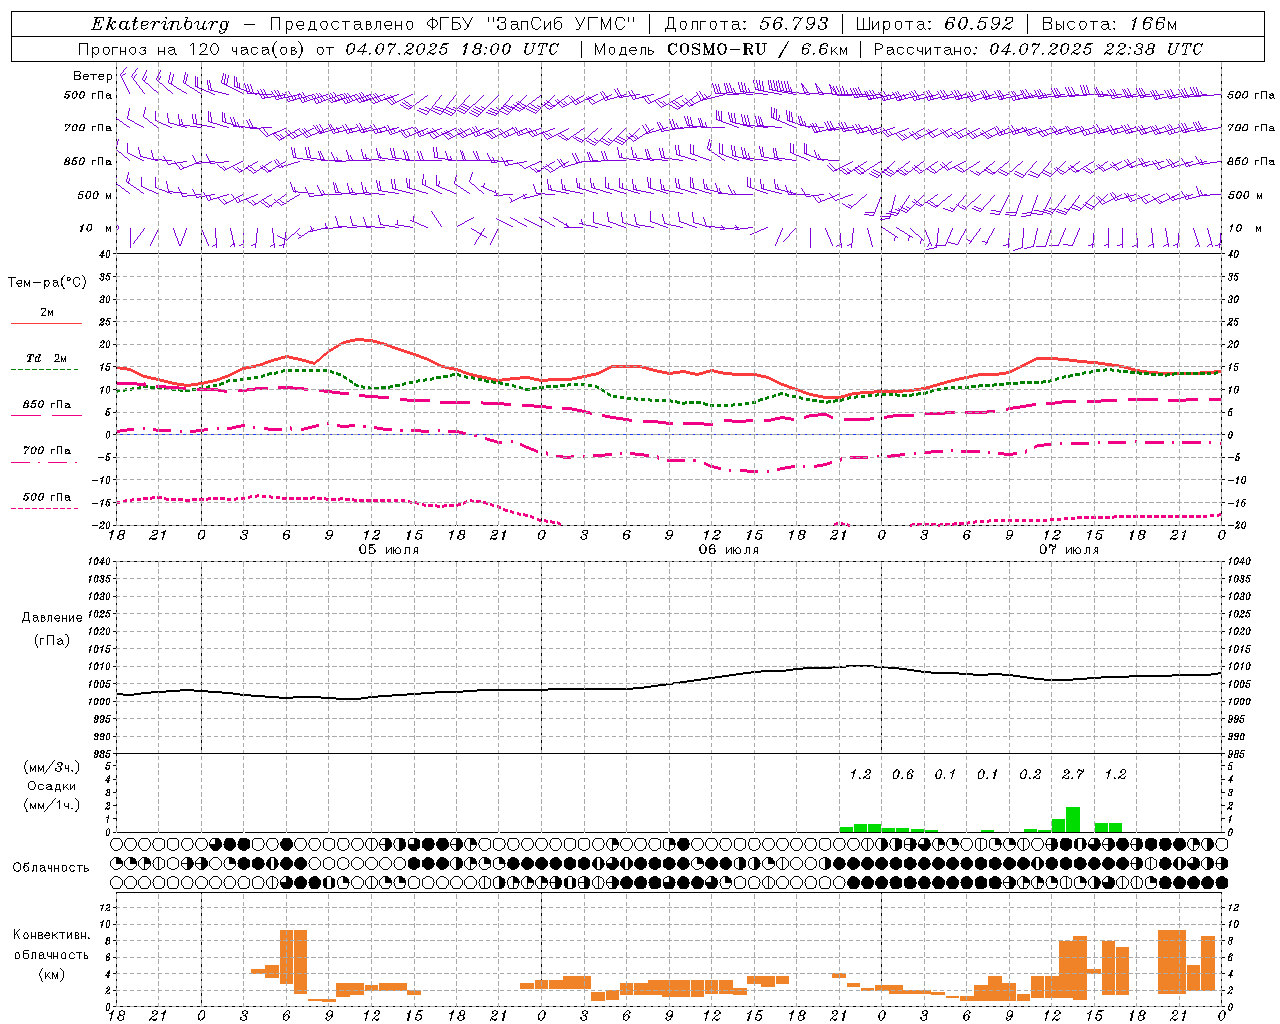Click the Ekaterinburg station title

point(160,24)
